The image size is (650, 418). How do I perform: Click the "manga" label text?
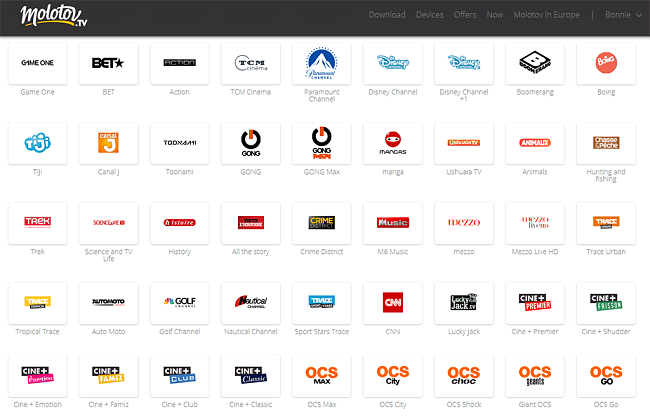[393, 172]
